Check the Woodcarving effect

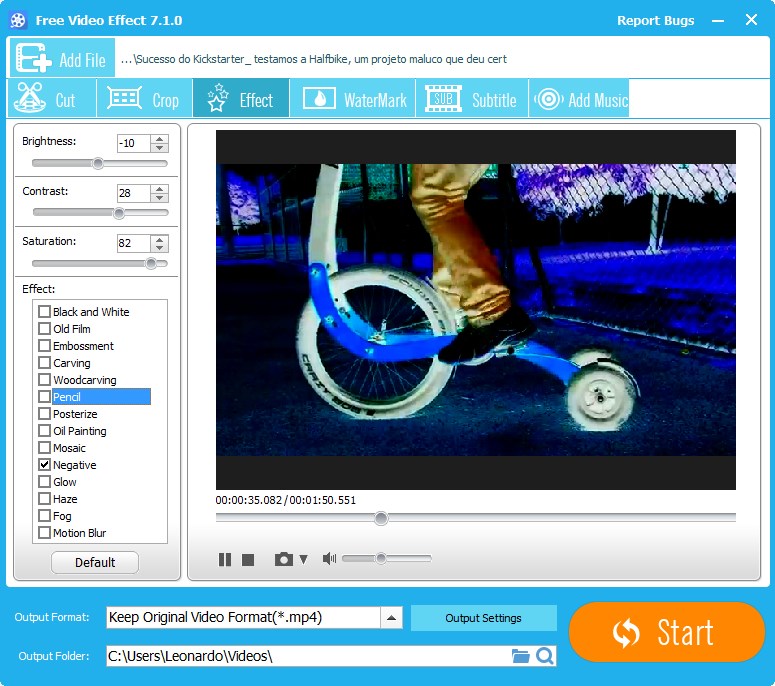[44, 380]
